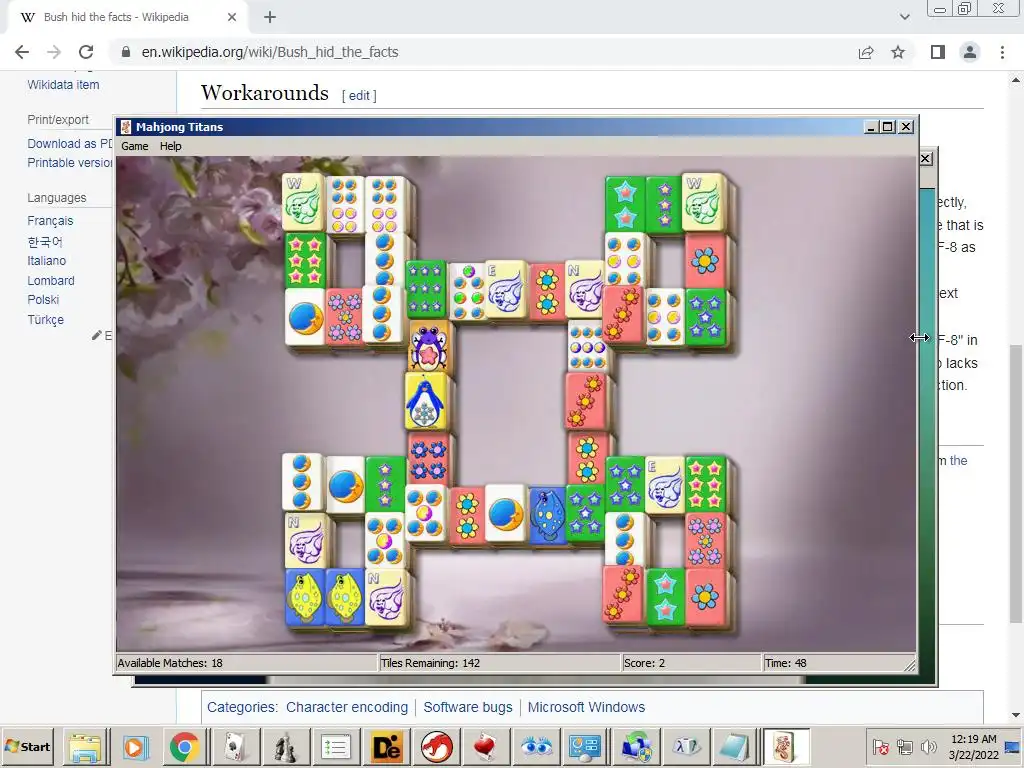The height and width of the screenshot is (768, 1024).
Task: Click the Mahjong window resize grip
Action: (x=910, y=665)
